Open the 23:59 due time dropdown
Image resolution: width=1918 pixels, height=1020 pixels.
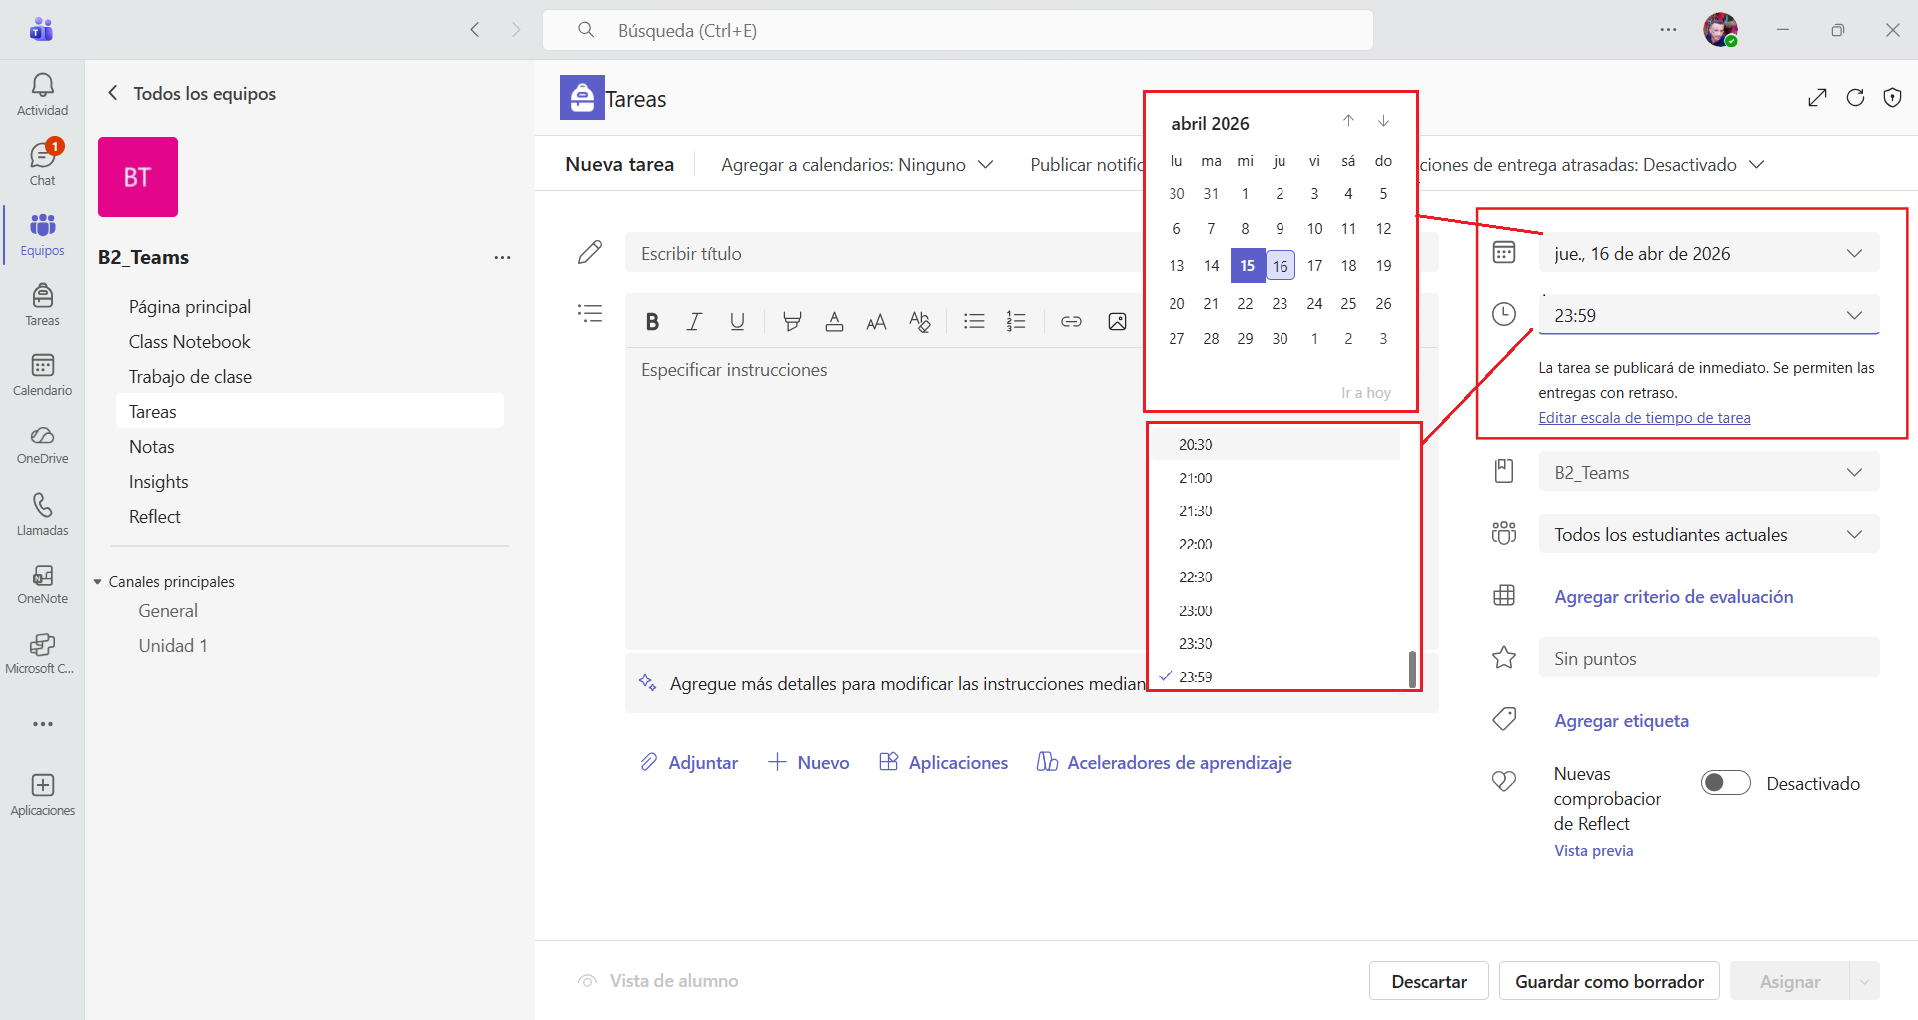1709,315
